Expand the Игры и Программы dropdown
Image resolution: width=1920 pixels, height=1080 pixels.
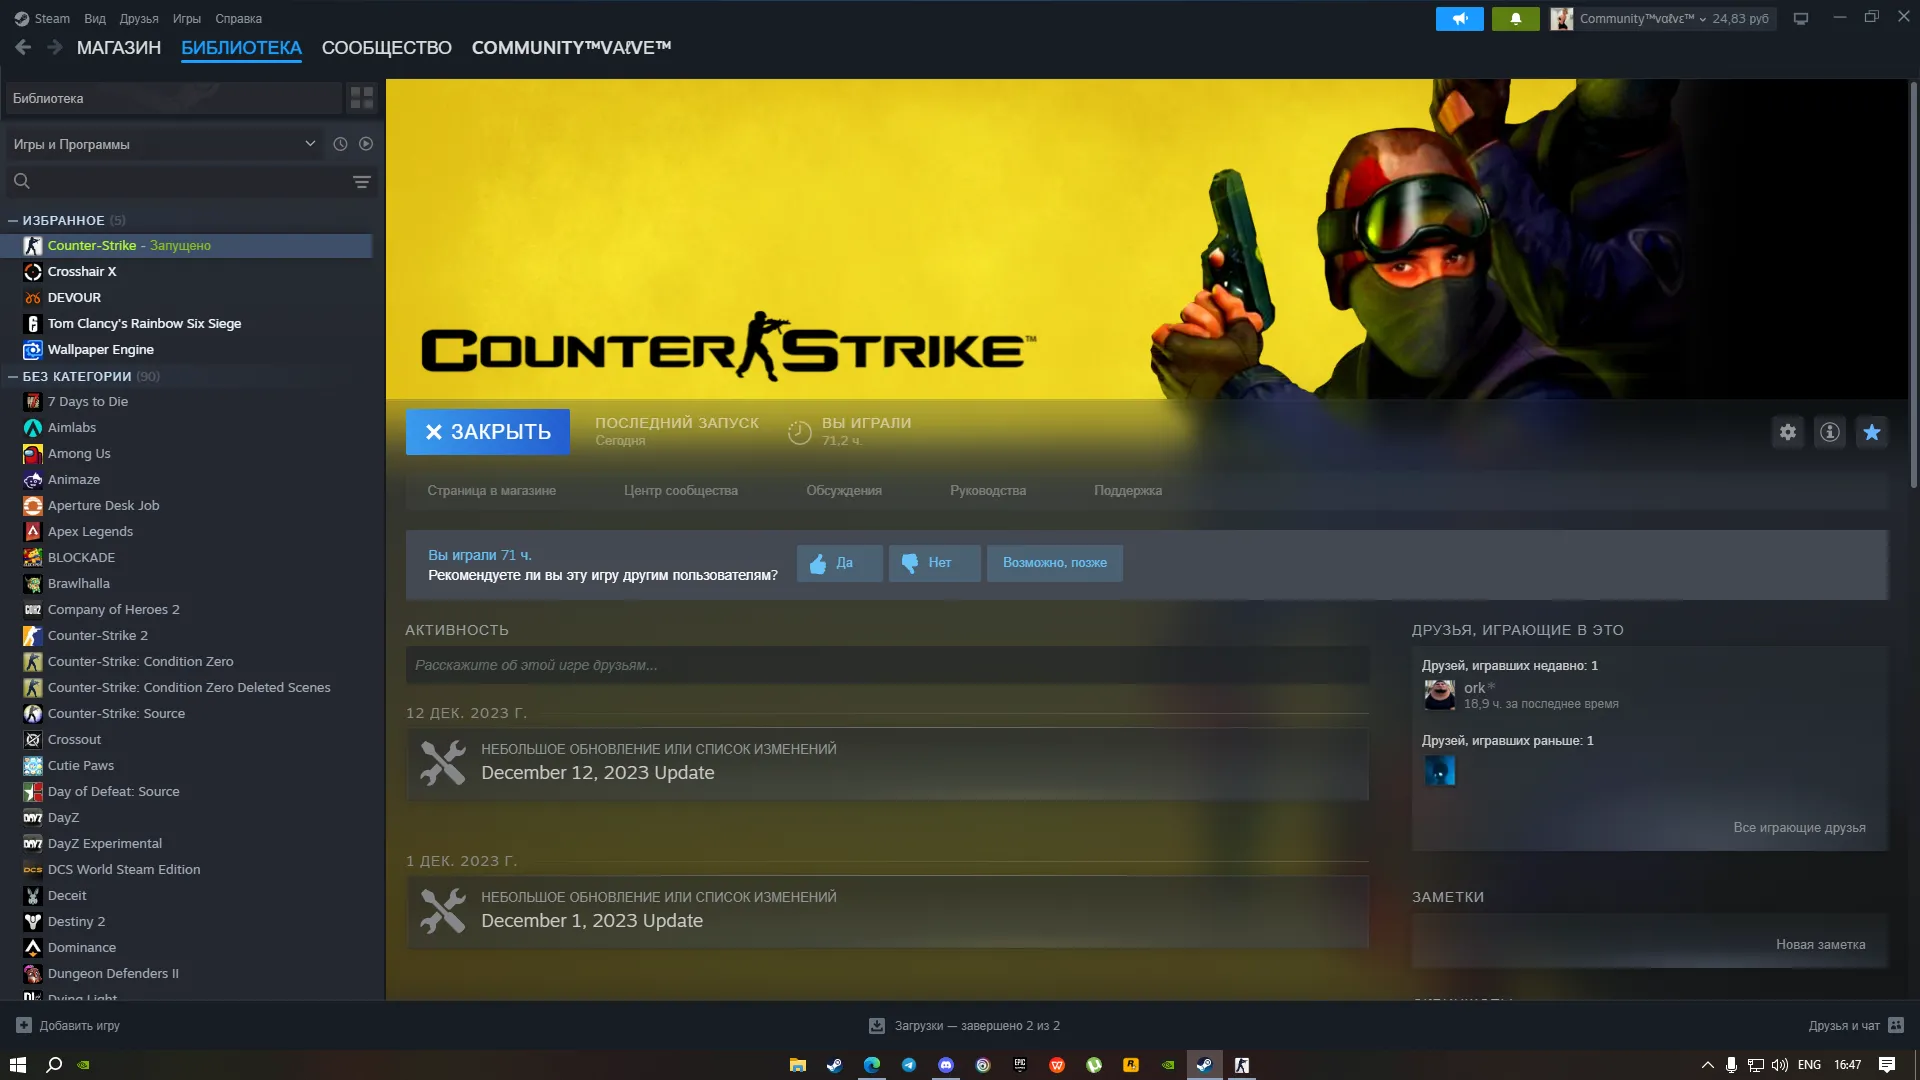point(310,144)
